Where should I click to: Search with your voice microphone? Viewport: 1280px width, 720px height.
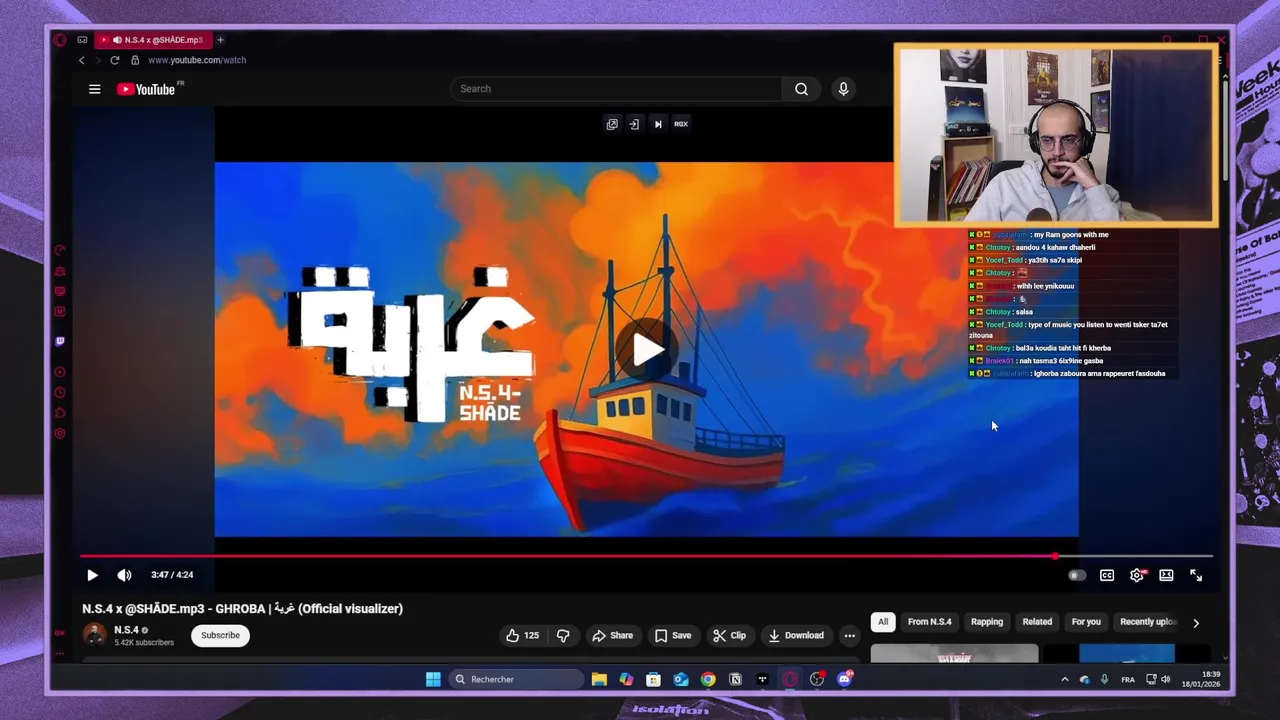843,89
